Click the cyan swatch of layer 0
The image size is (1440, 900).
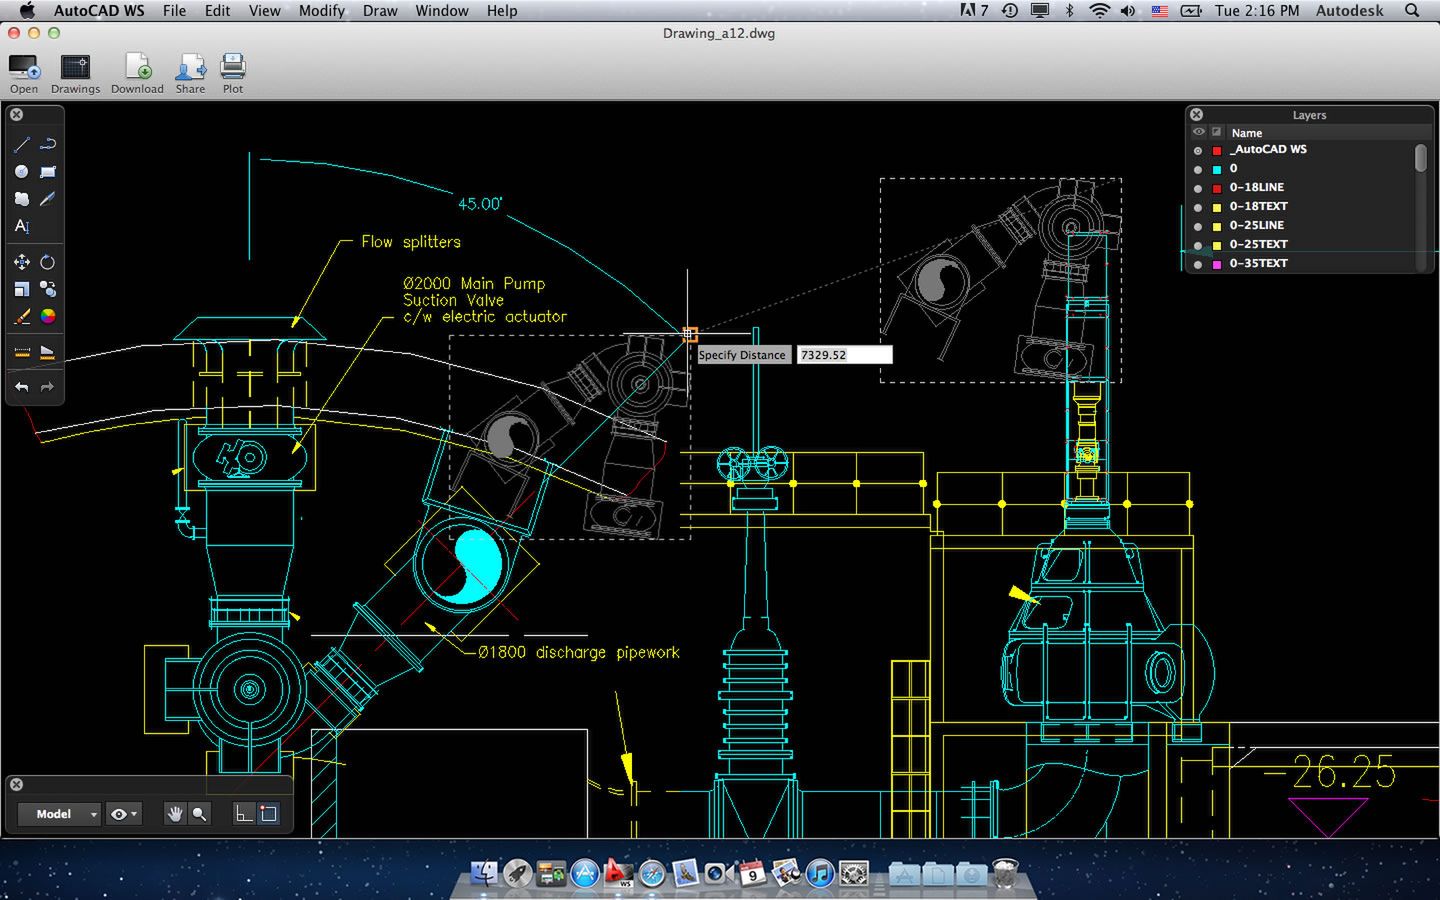point(1217,169)
